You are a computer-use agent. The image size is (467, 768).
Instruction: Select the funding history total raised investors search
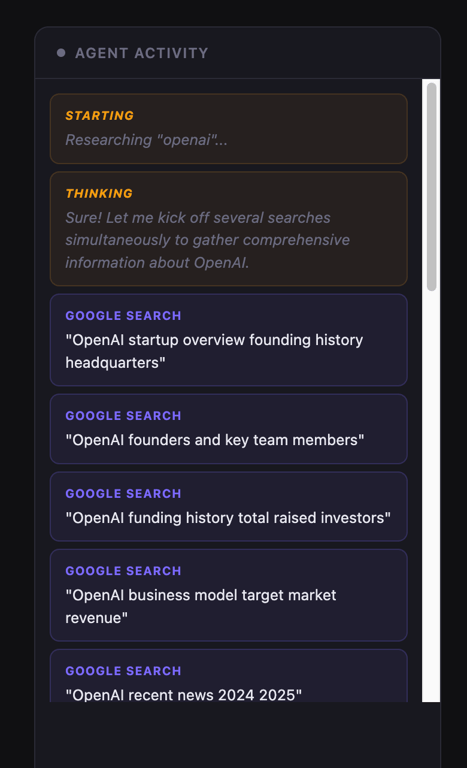(228, 506)
